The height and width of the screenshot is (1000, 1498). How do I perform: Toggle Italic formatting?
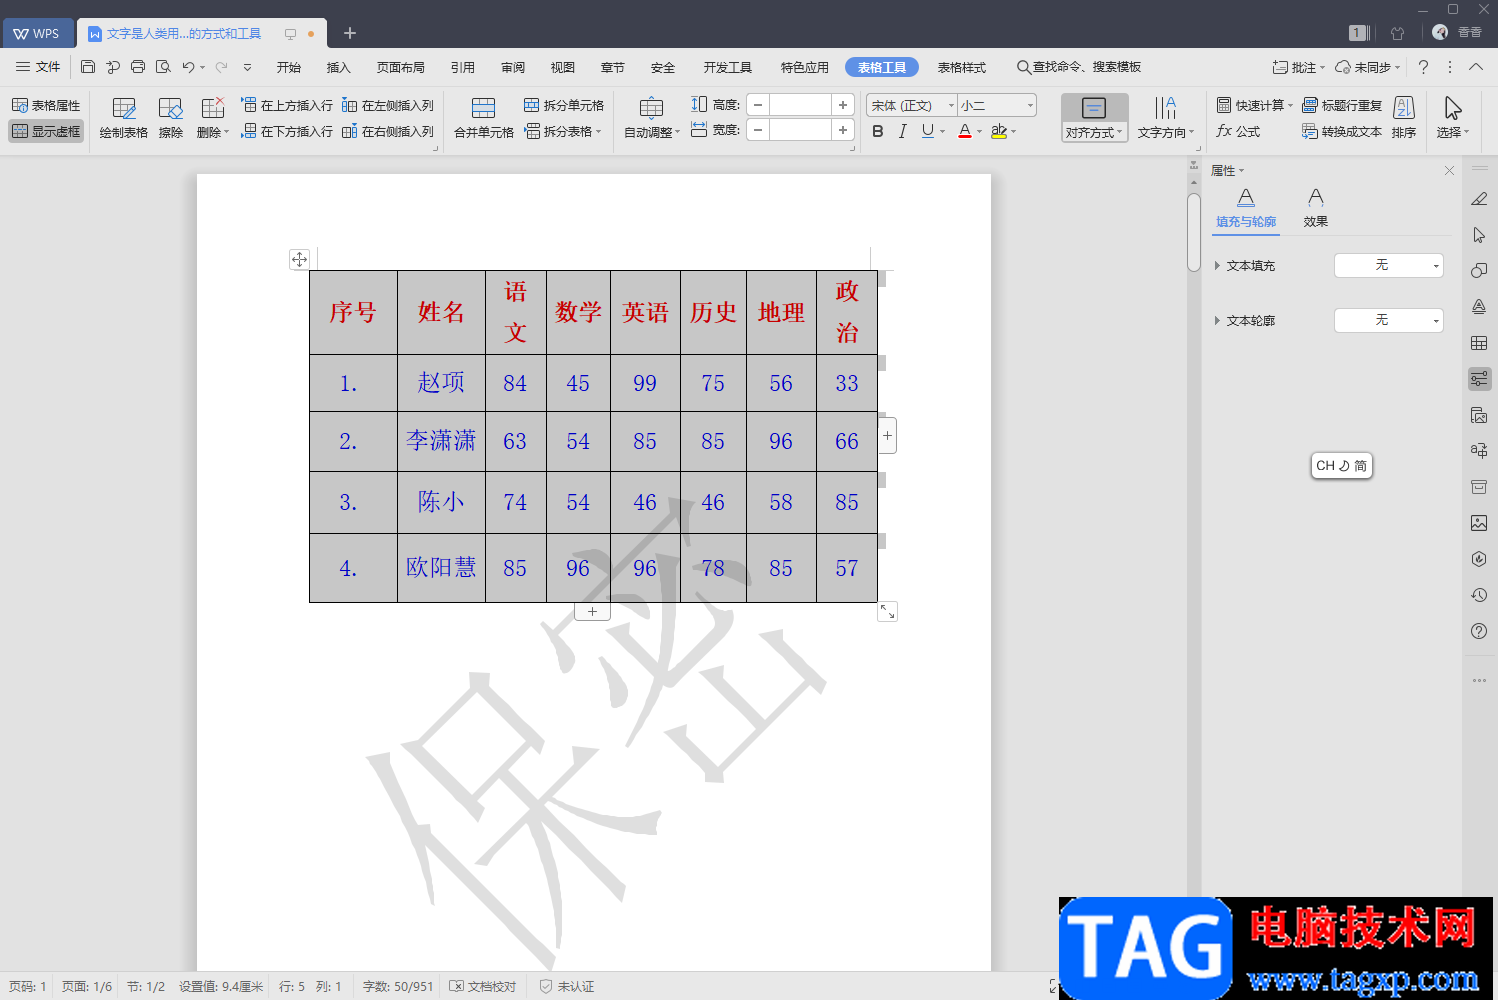click(x=902, y=131)
